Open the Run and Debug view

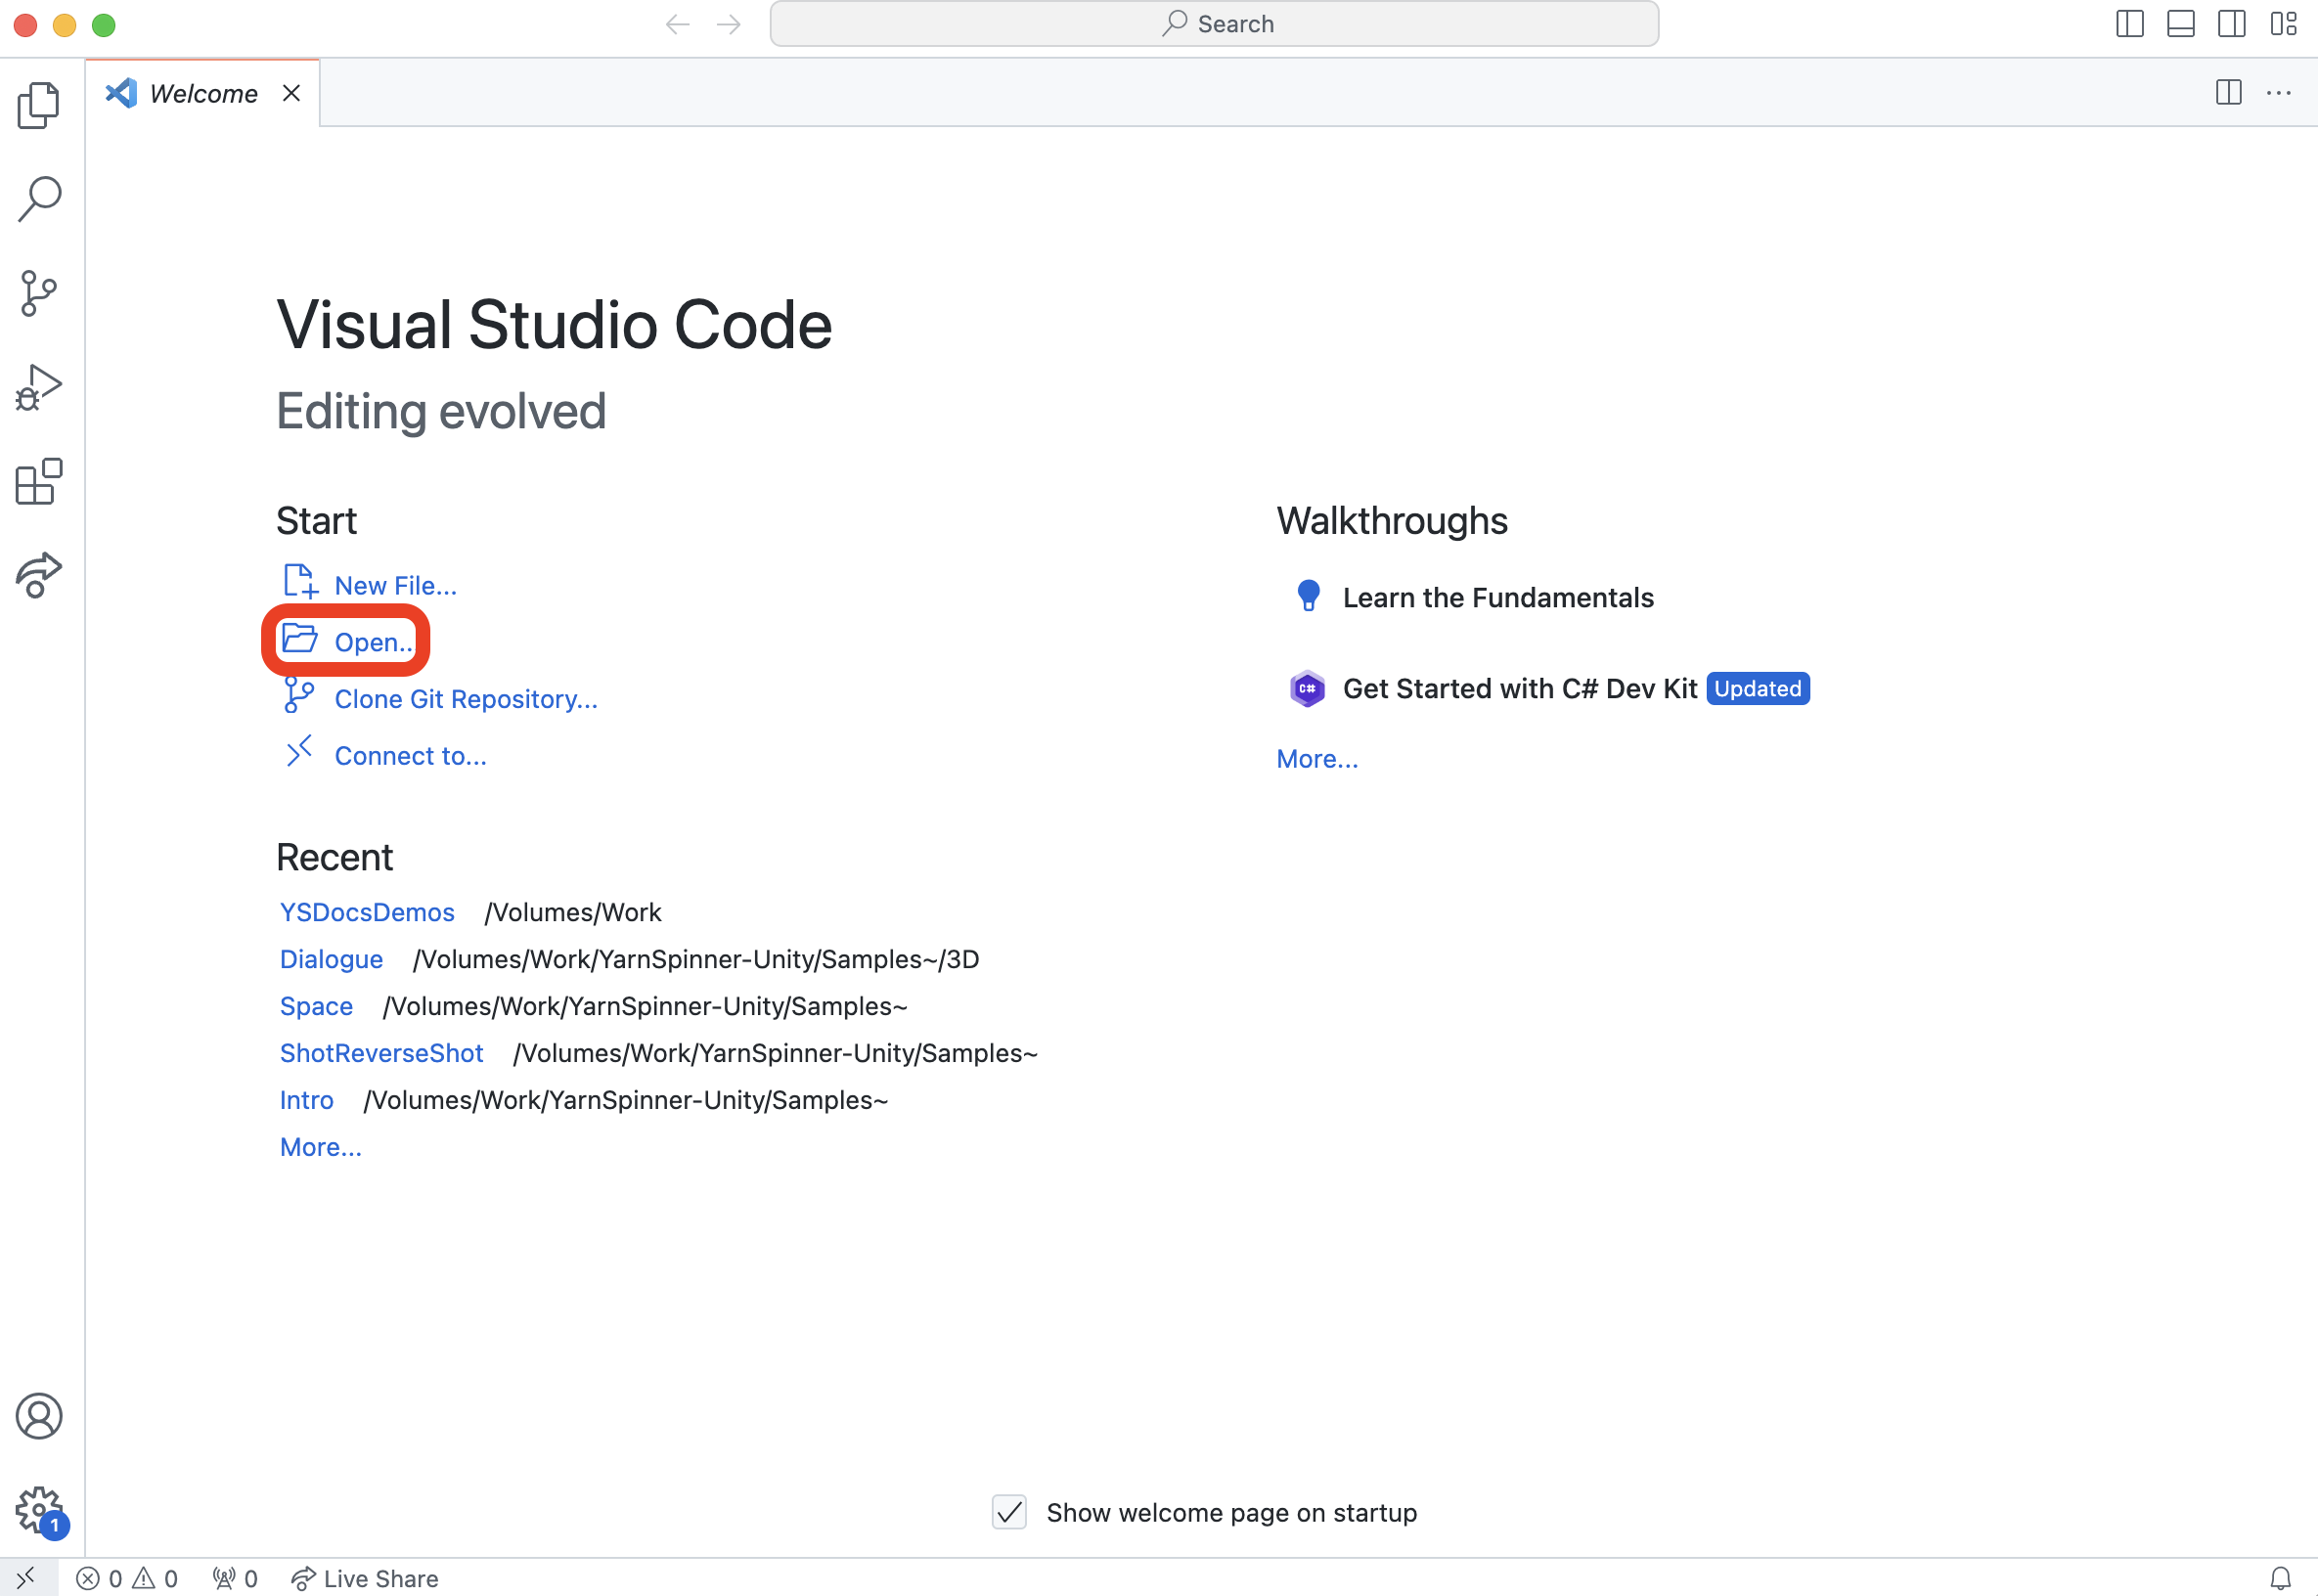pos(39,388)
